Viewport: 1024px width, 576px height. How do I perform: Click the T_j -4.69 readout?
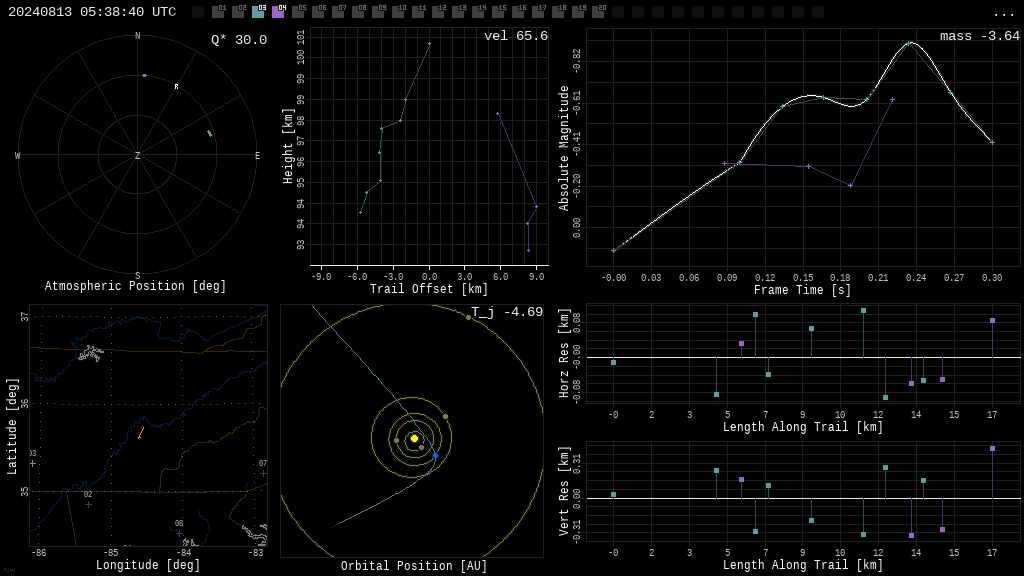point(507,312)
